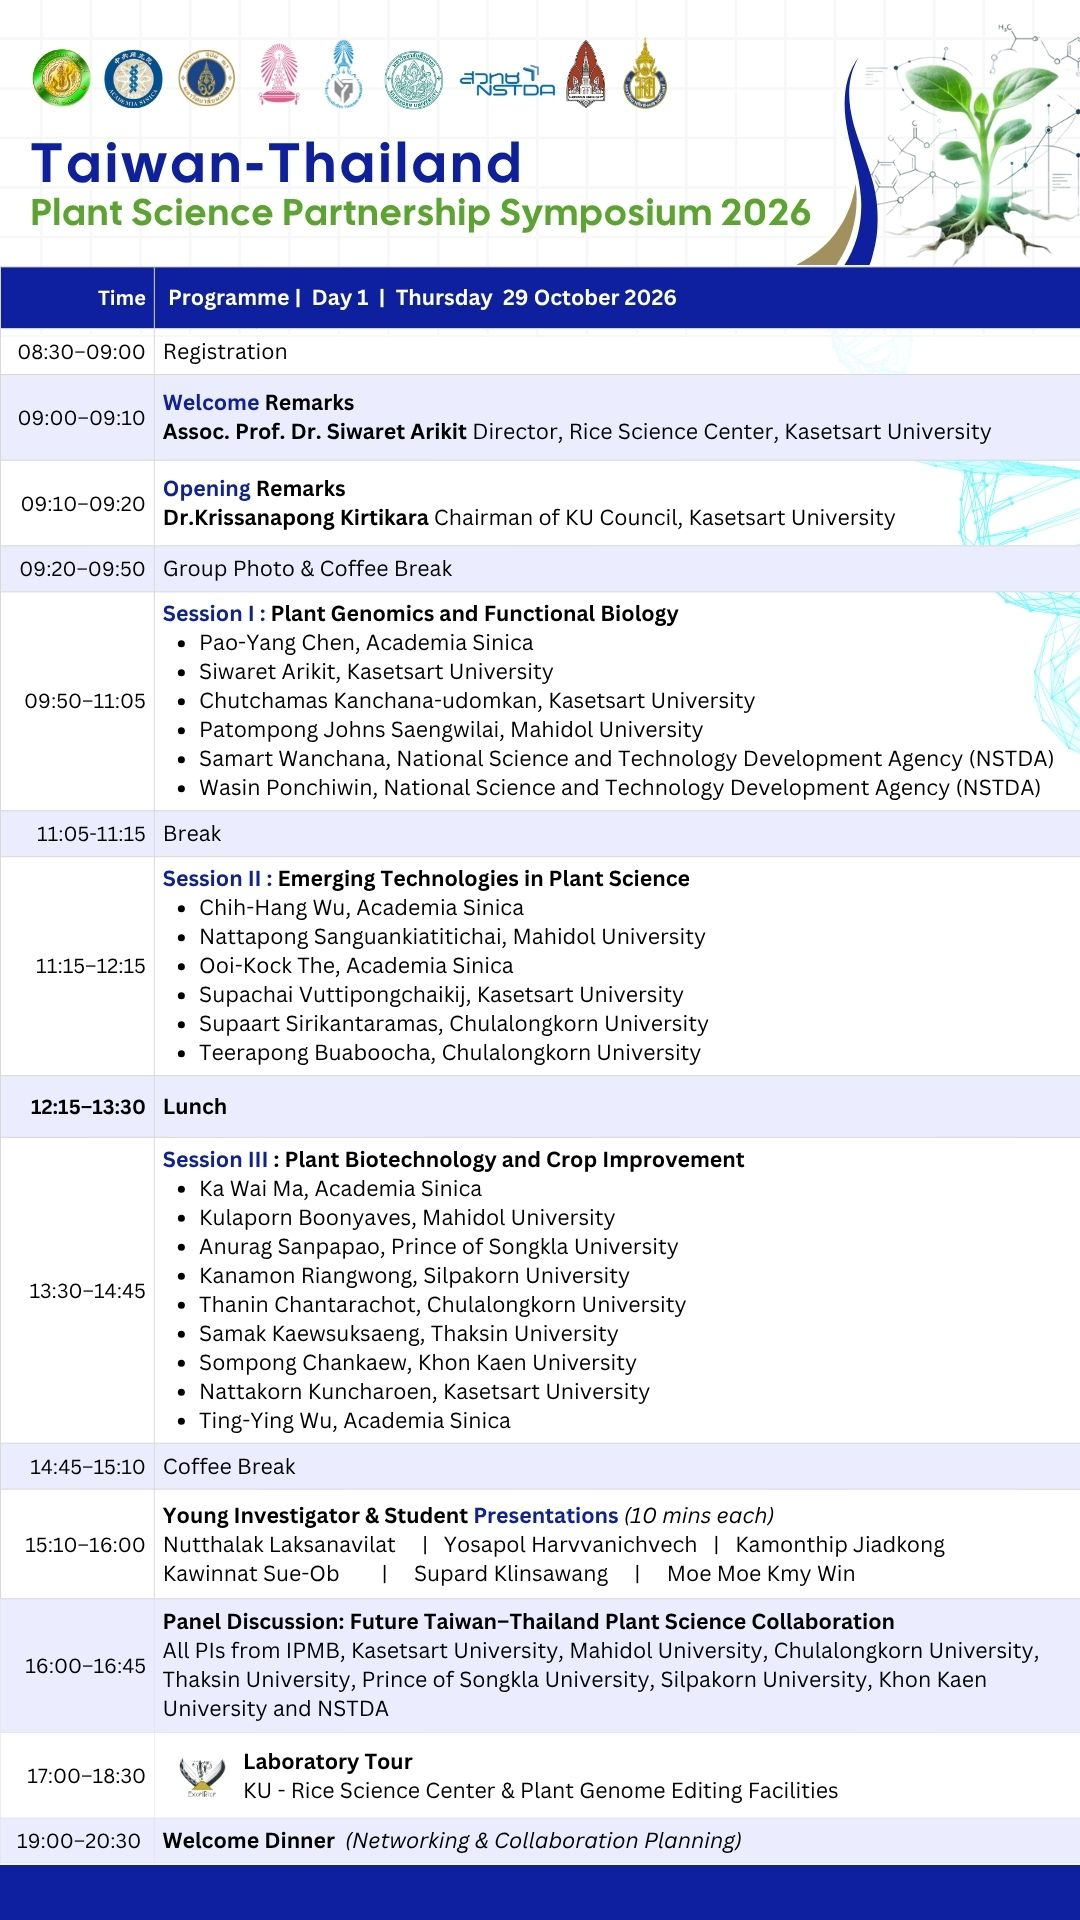
Task: Click the Plant Science Partnership Symposium 2026 subtitle
Action: pos(420,212)
